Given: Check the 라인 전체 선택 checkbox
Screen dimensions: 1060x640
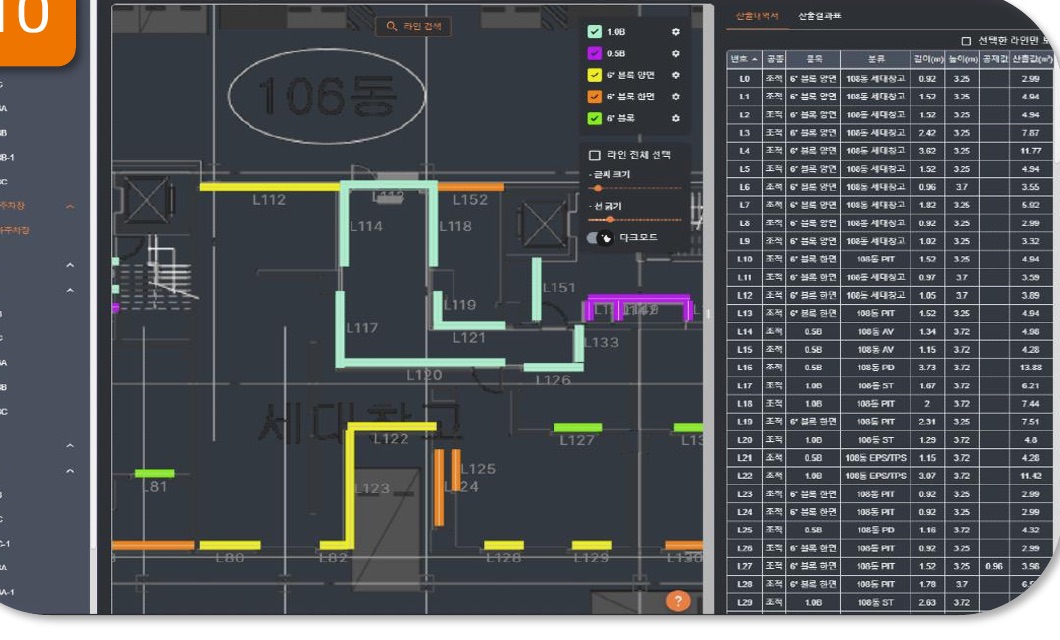Looking at the screenshot, I should point(595,155).
